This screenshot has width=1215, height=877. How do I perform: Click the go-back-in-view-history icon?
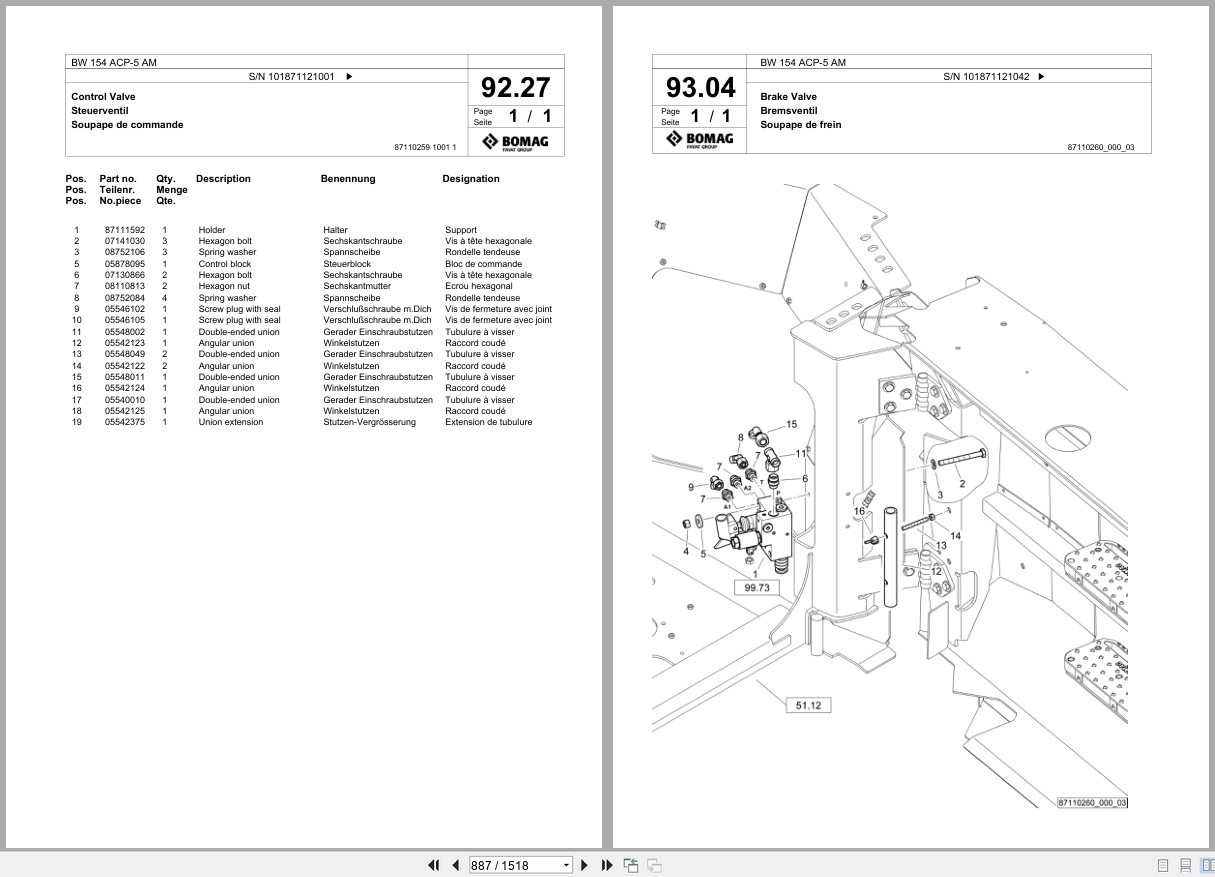point(631,865)
